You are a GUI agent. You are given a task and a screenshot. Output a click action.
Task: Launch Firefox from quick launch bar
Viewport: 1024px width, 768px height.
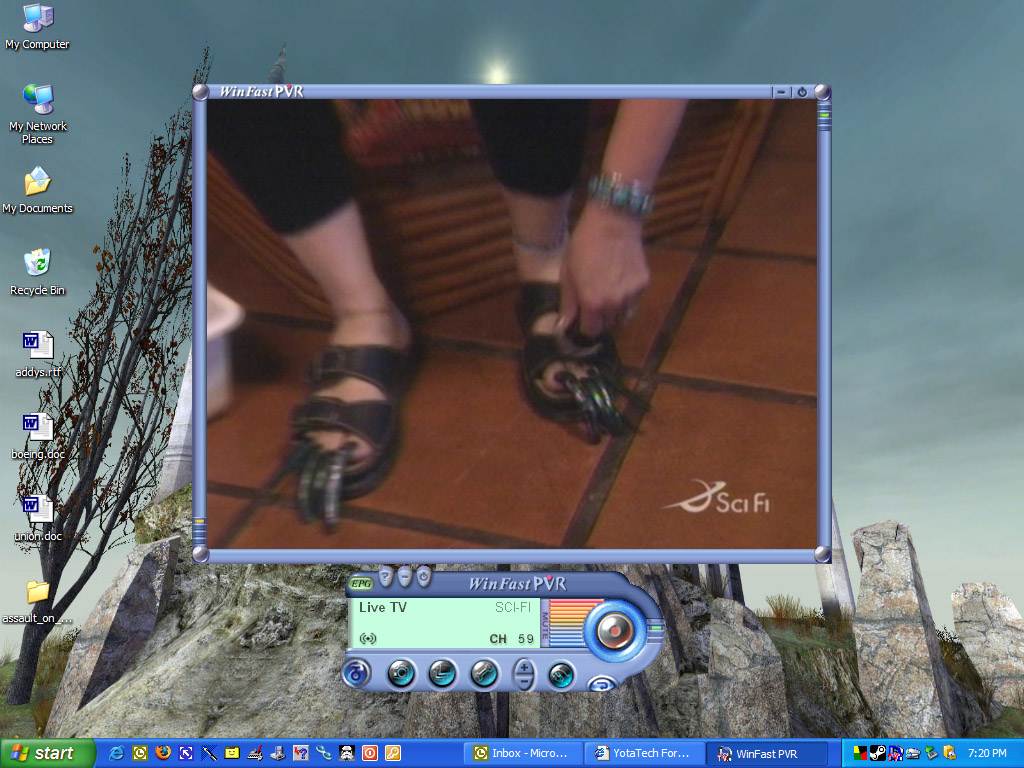click(x=163, y=753)
